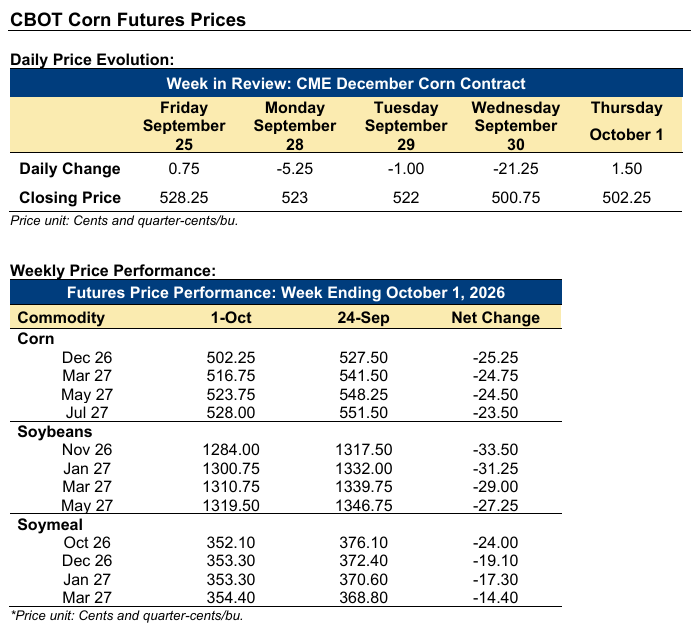Select the Soymeal Oct 26 net change -24.00
This screenshot has height=632, width=691.
495,543
